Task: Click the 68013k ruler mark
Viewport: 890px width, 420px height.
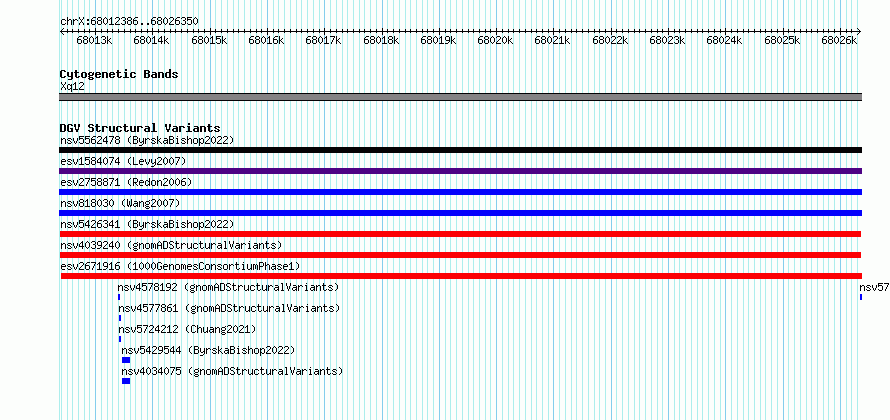Action: [x=94, y=40]
